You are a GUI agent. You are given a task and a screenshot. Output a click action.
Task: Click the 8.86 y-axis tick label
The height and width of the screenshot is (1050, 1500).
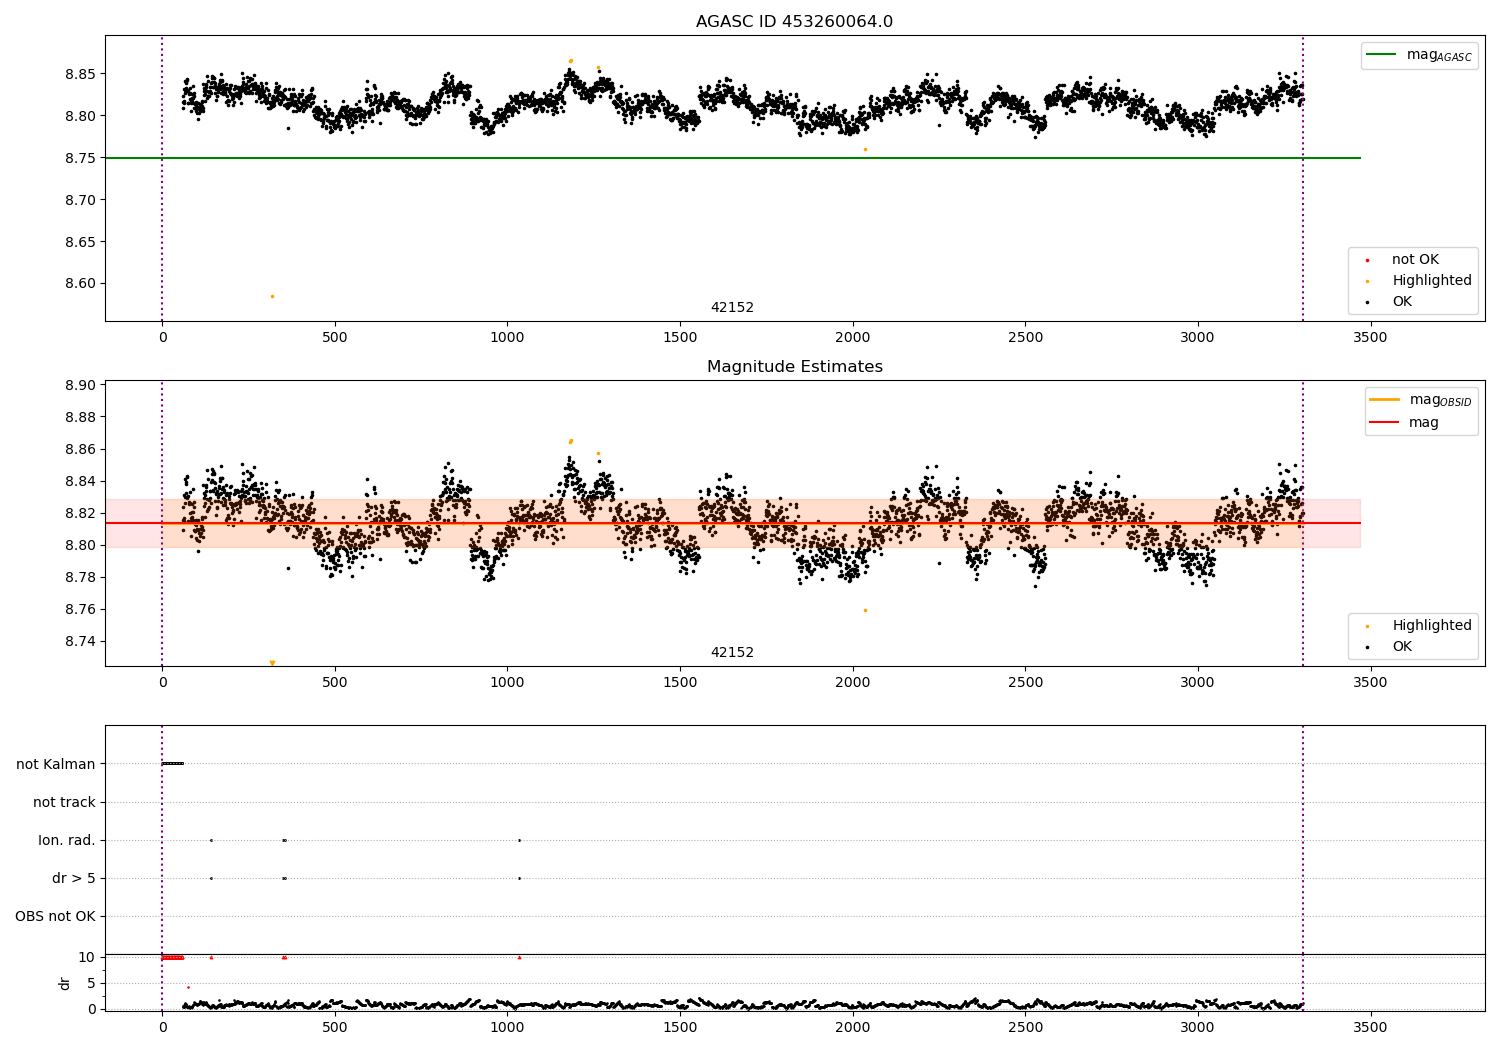pyautogui.click(x=80, y=449)
